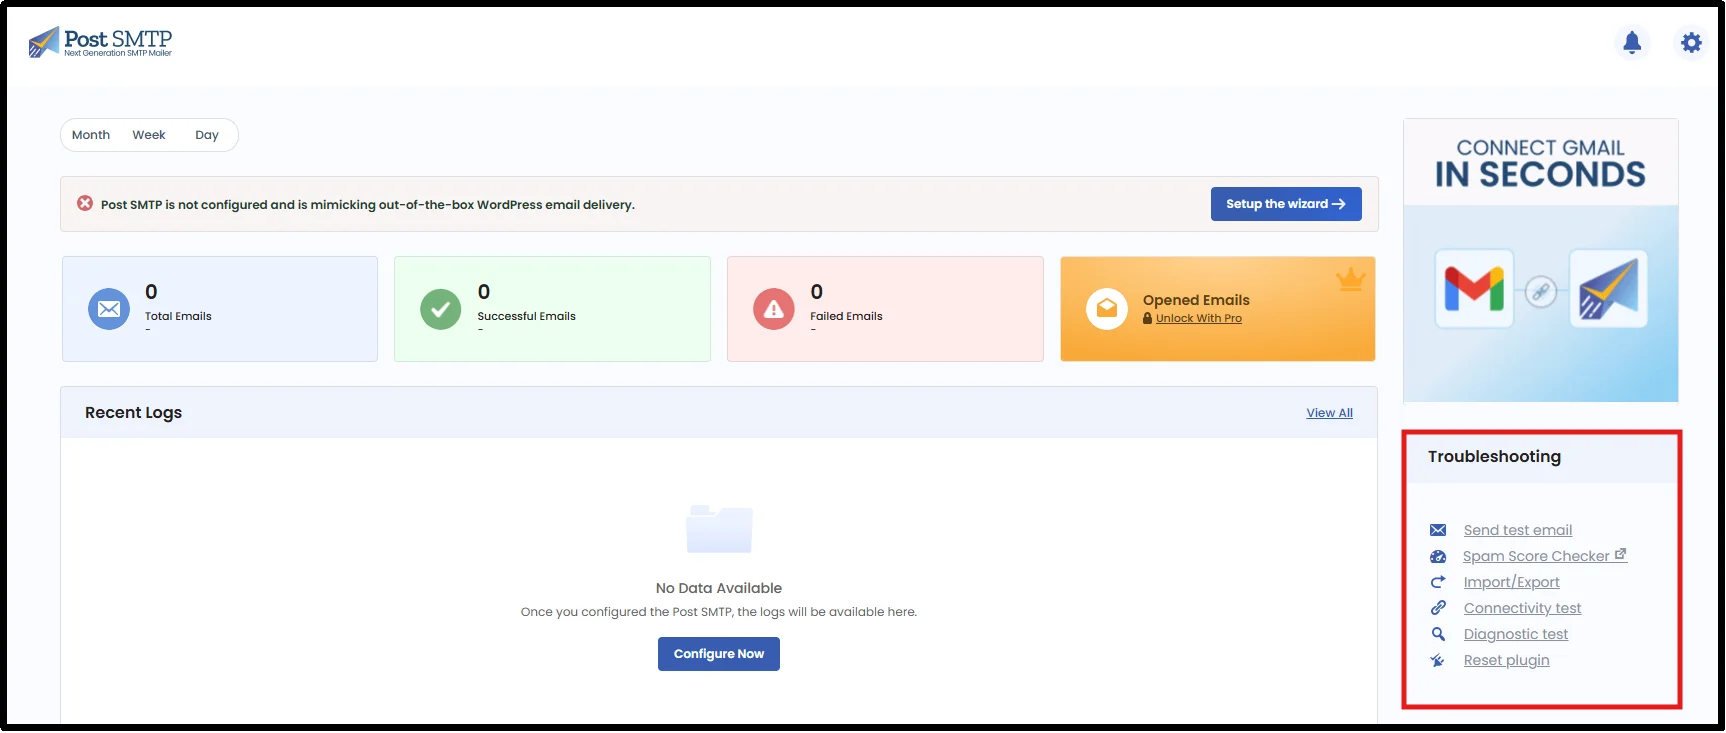Switch to the Day view
The image size is (1726, 733).
pyautogui.click(x=207, y=135)
